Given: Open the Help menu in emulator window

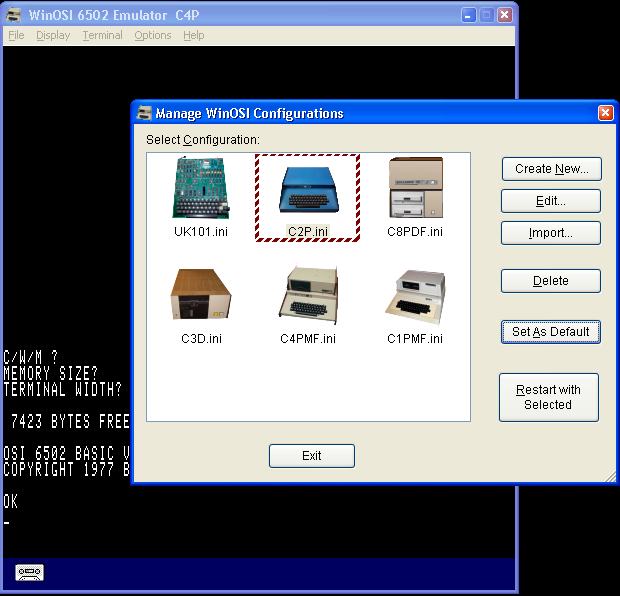Looking at the screenshot, I should [194, 35].
